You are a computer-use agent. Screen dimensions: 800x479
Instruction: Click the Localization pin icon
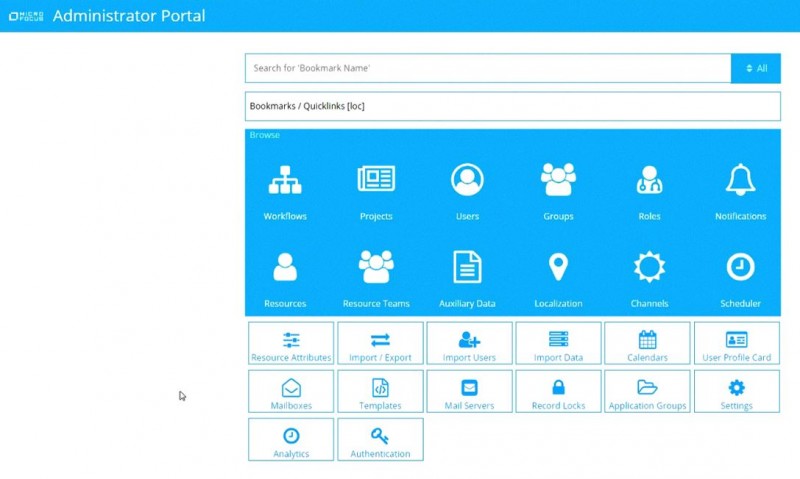pyautogui.click(x=558, y=267)
